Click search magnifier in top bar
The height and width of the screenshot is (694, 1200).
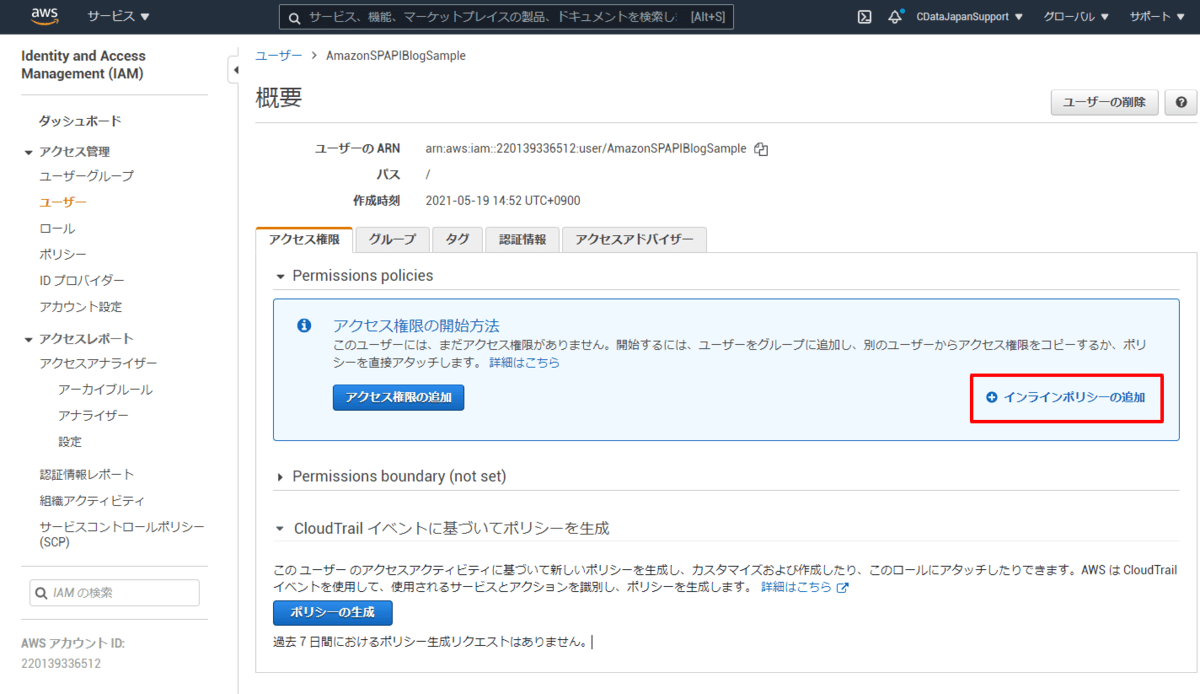[295, 18]
